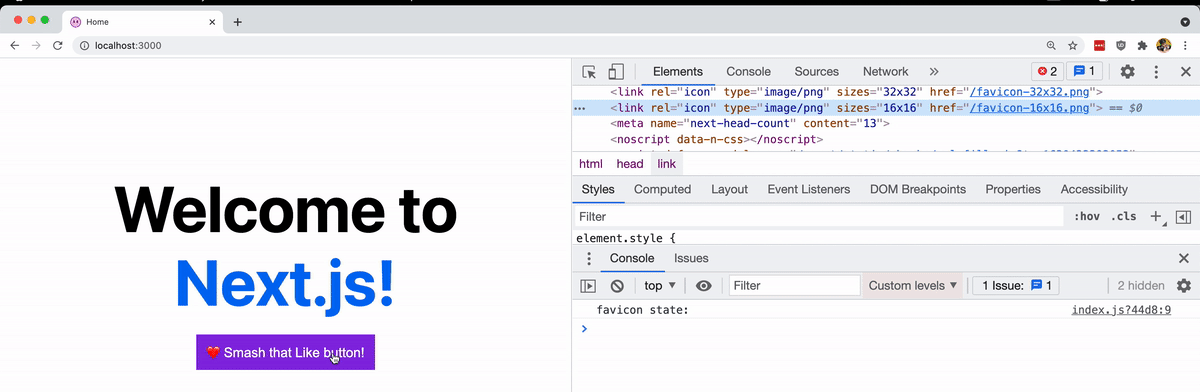The width and height of the screenshot is (1200, 392).
Task: Click the element.style rule text
Action: [626, 239]
